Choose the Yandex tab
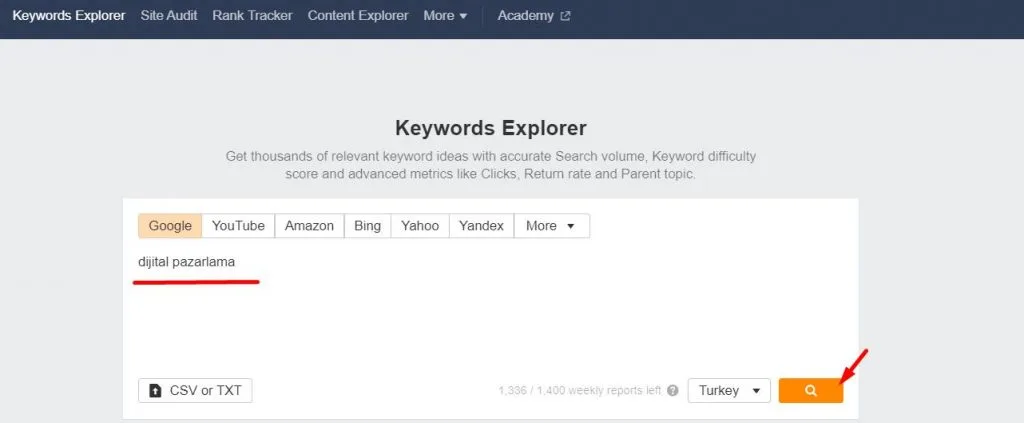The width and height of the screenshot is (1024, 423). (481, 226)
